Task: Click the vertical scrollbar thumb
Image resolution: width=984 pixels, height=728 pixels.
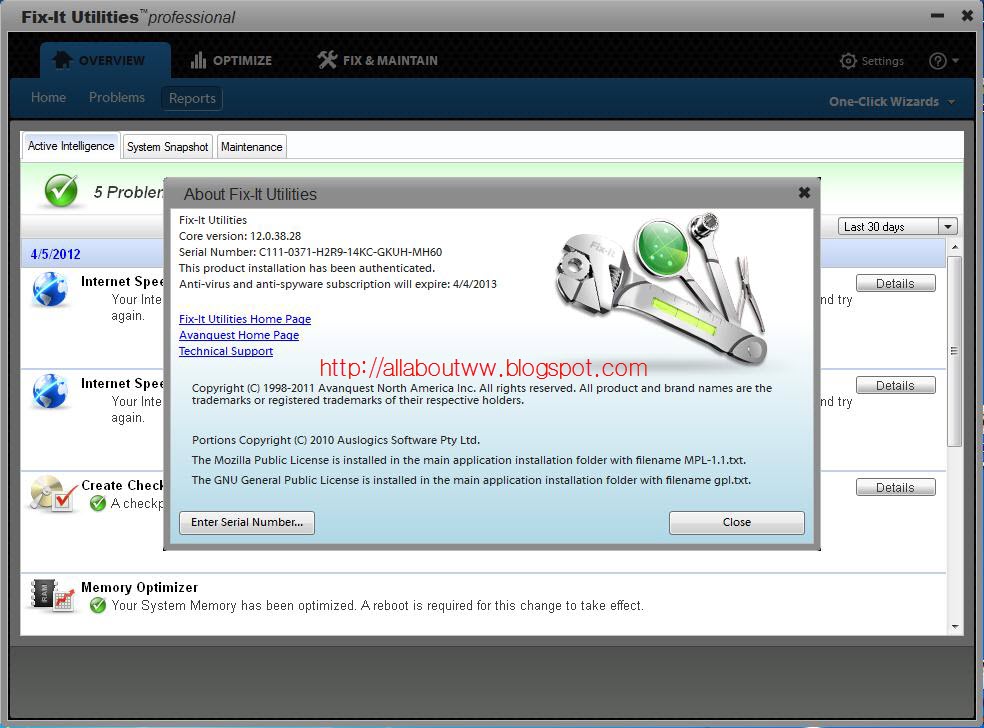Action: pos(955,351)
